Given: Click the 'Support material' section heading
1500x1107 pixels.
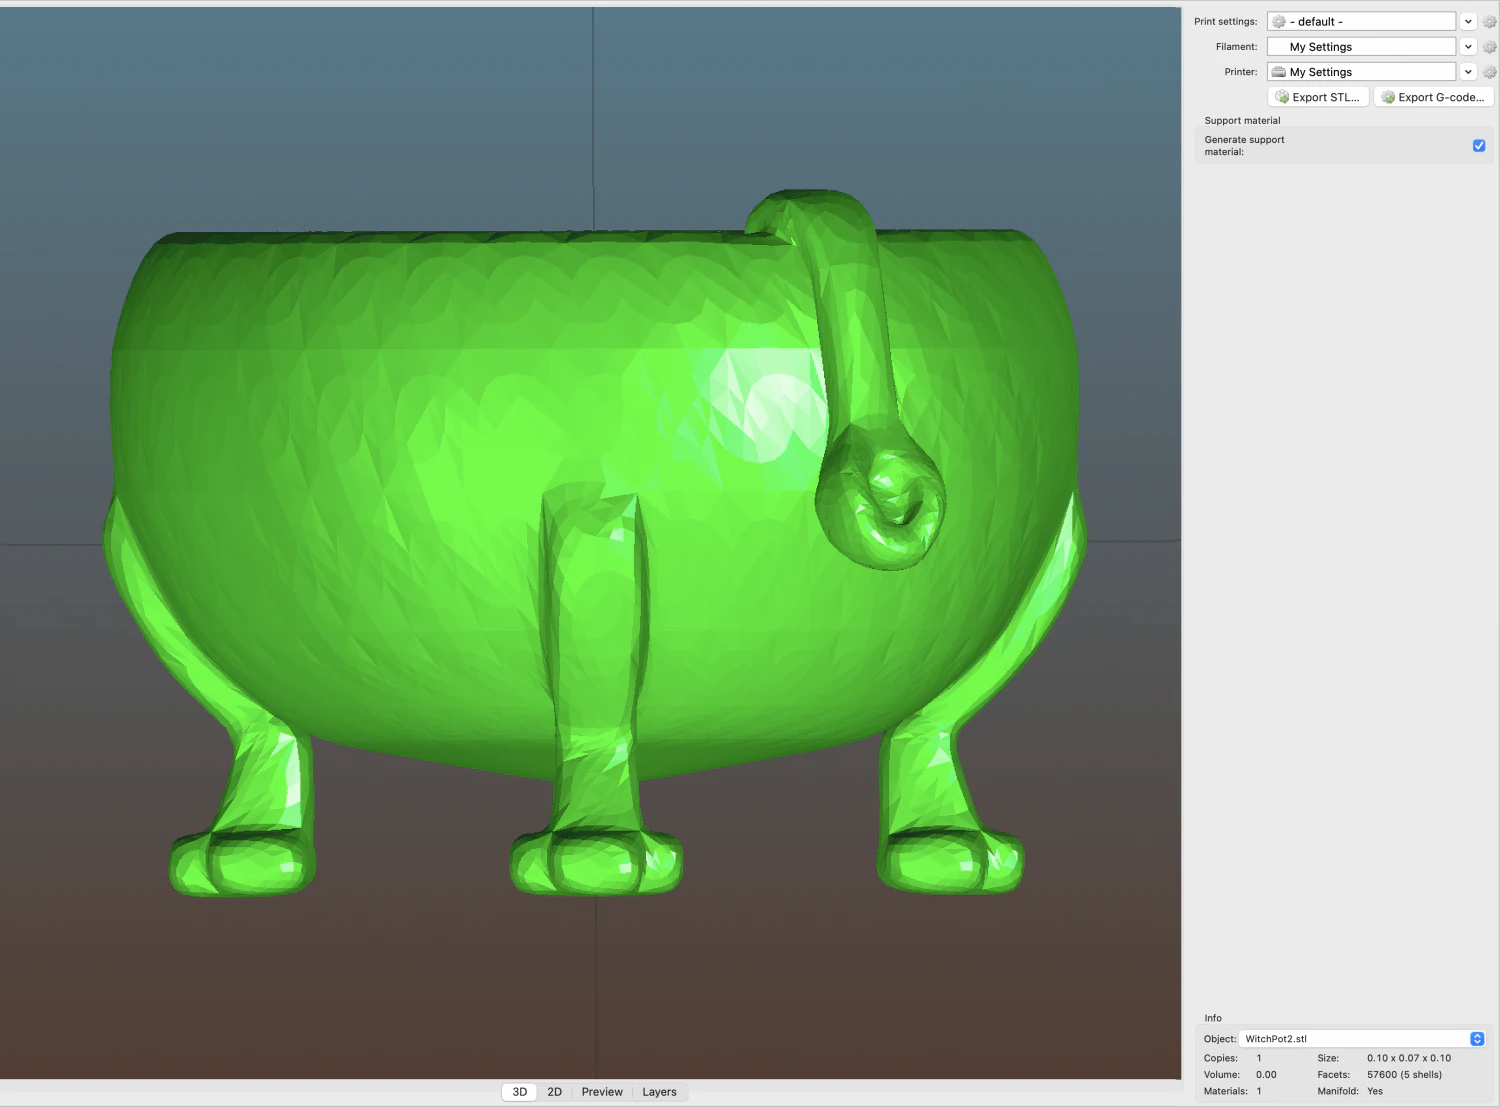Looking at the screenshot, I should click(x=1242, y=121).
